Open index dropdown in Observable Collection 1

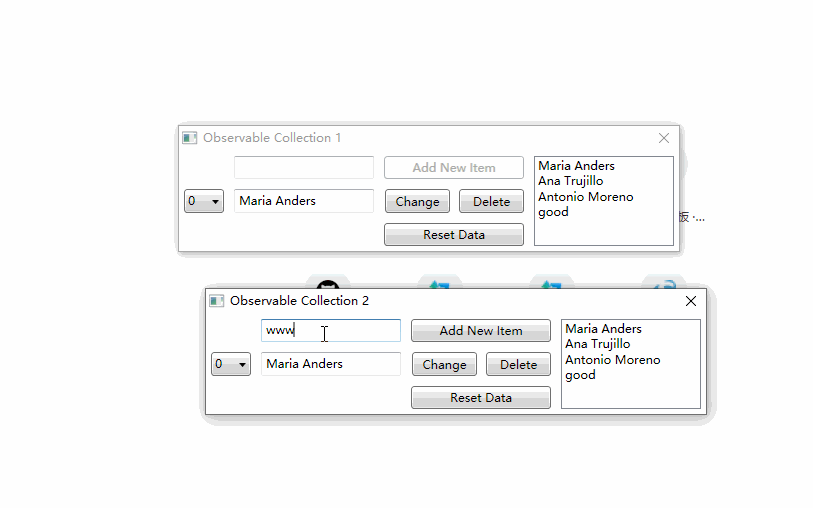[x=204, y=201]
